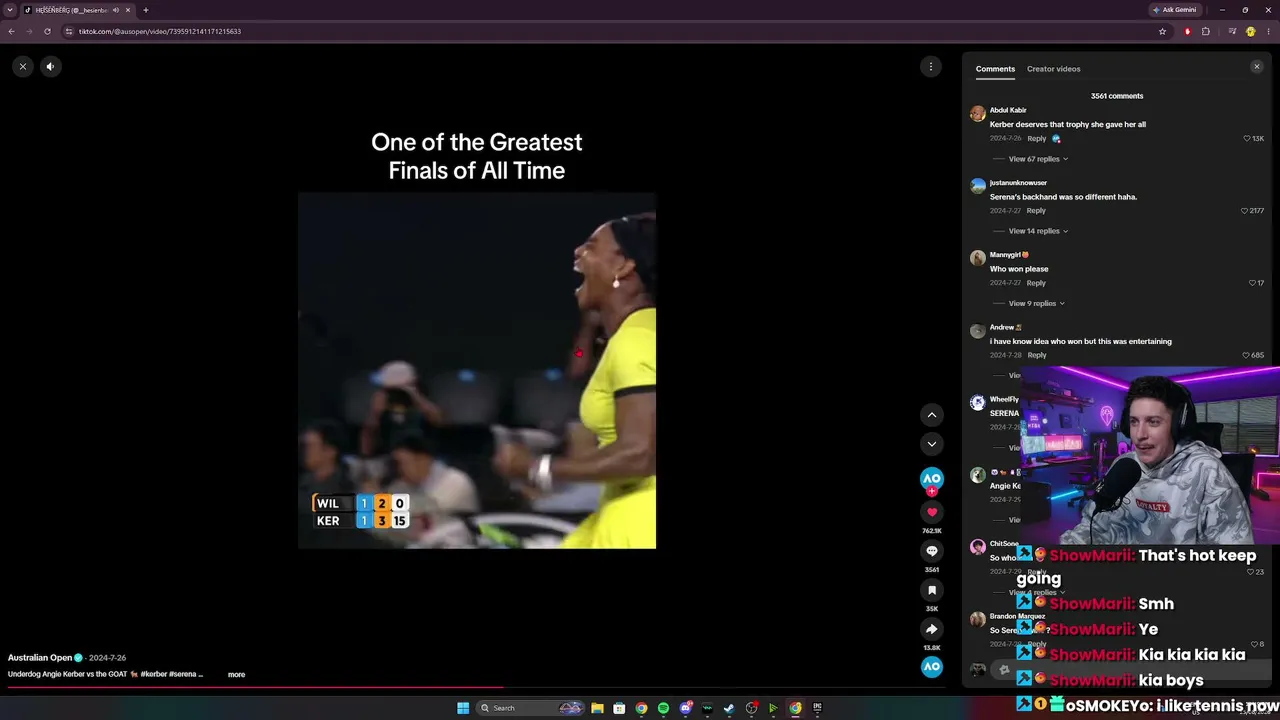Switch to the Comments tab
Viewport: 1280px width, 720px height.
[x=995, y=69]
